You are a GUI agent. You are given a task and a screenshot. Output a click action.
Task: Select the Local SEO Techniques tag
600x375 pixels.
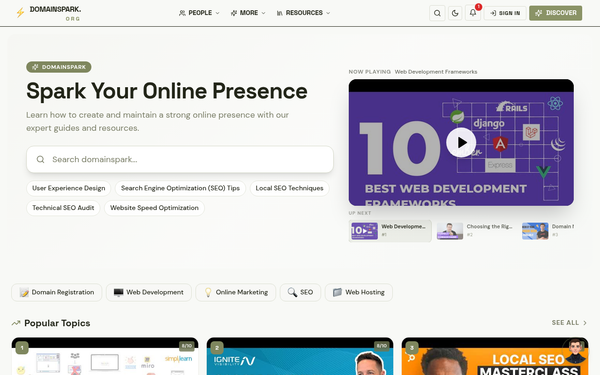tap(289, 188)
